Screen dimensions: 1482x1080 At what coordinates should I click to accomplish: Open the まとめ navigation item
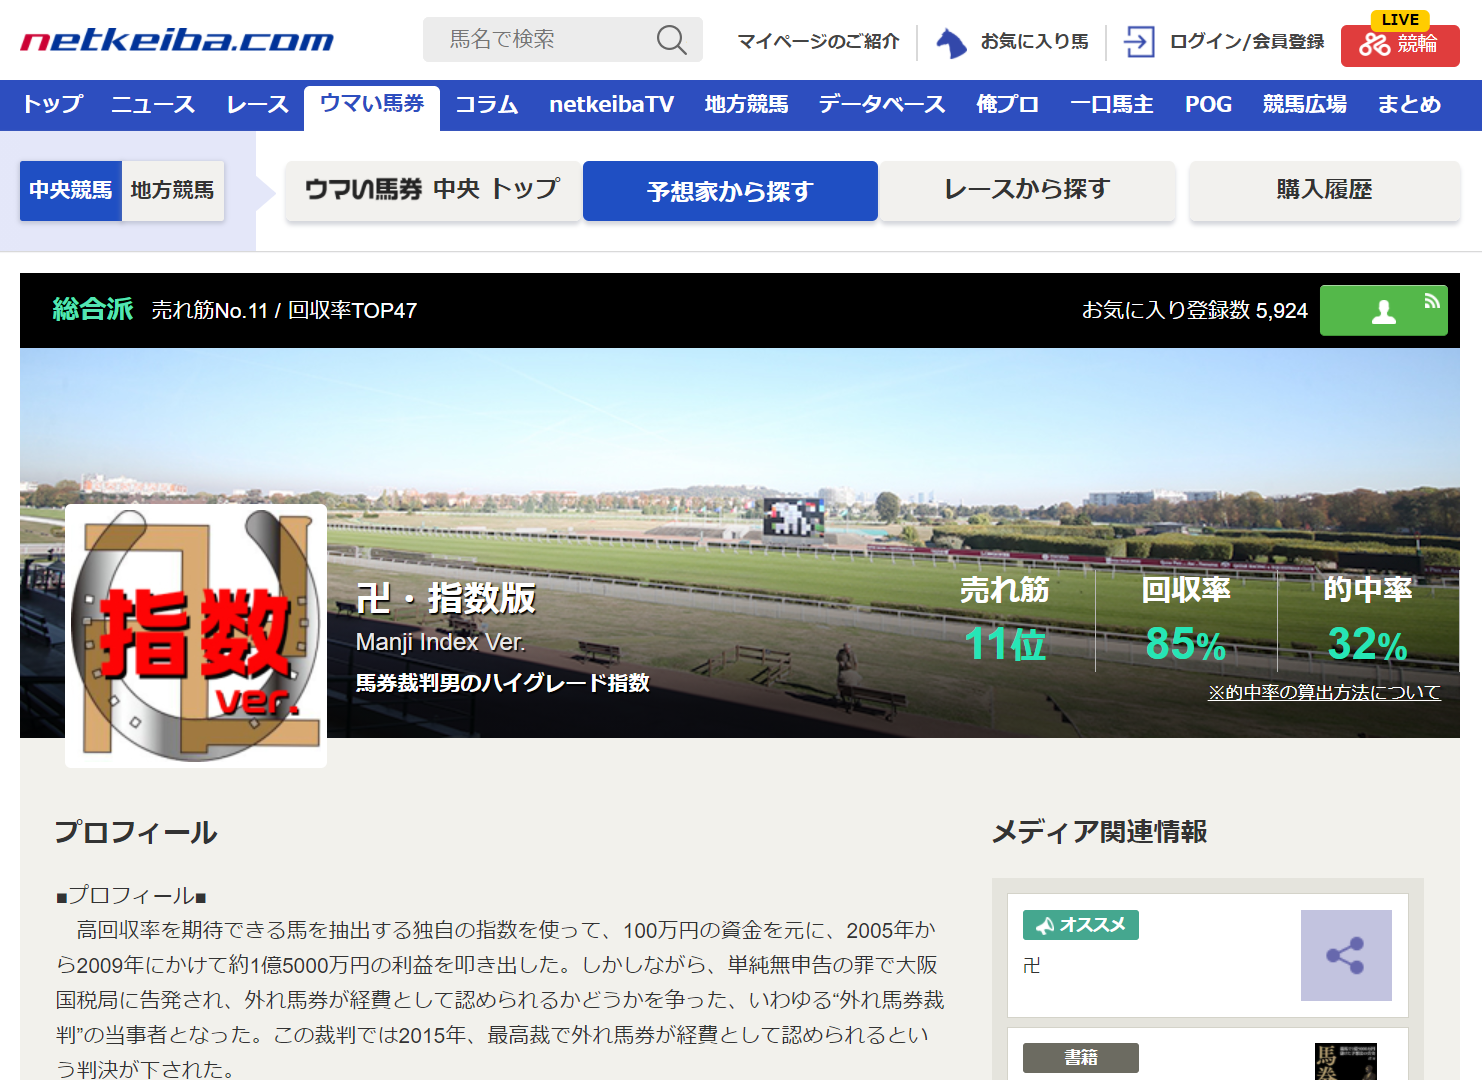(x=1409, y=104)
